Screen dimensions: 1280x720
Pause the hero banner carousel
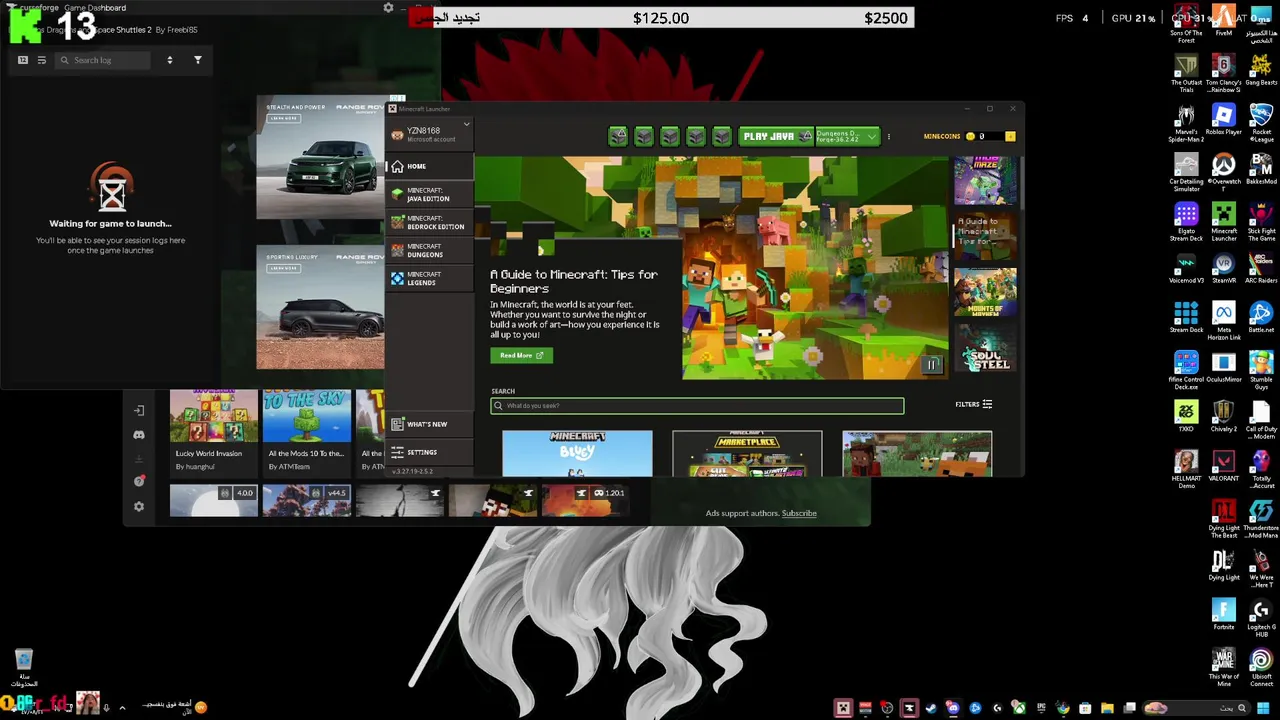[931, 365]
